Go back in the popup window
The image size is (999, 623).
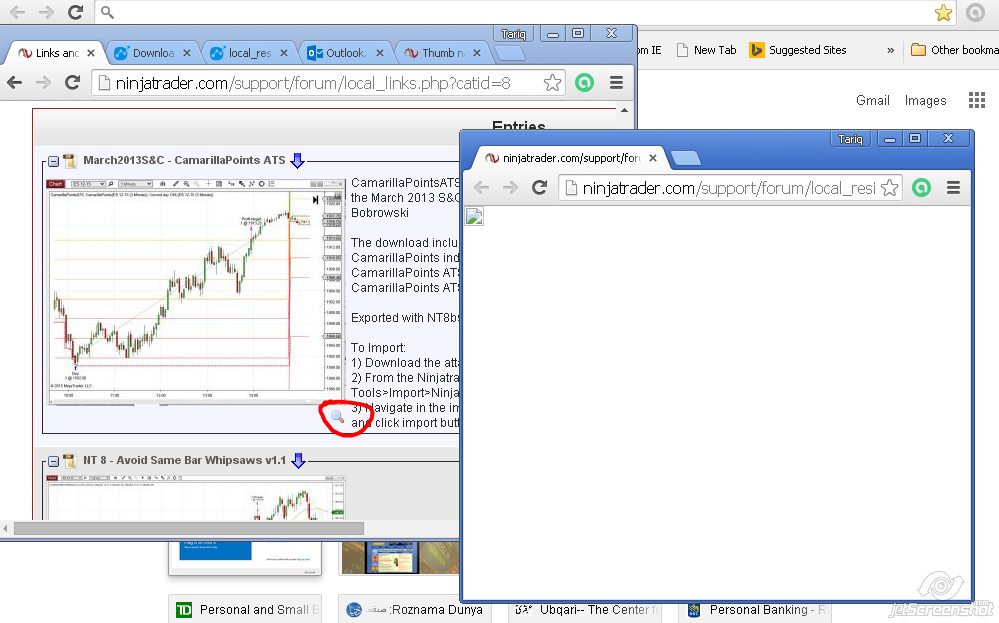[482, 187]
